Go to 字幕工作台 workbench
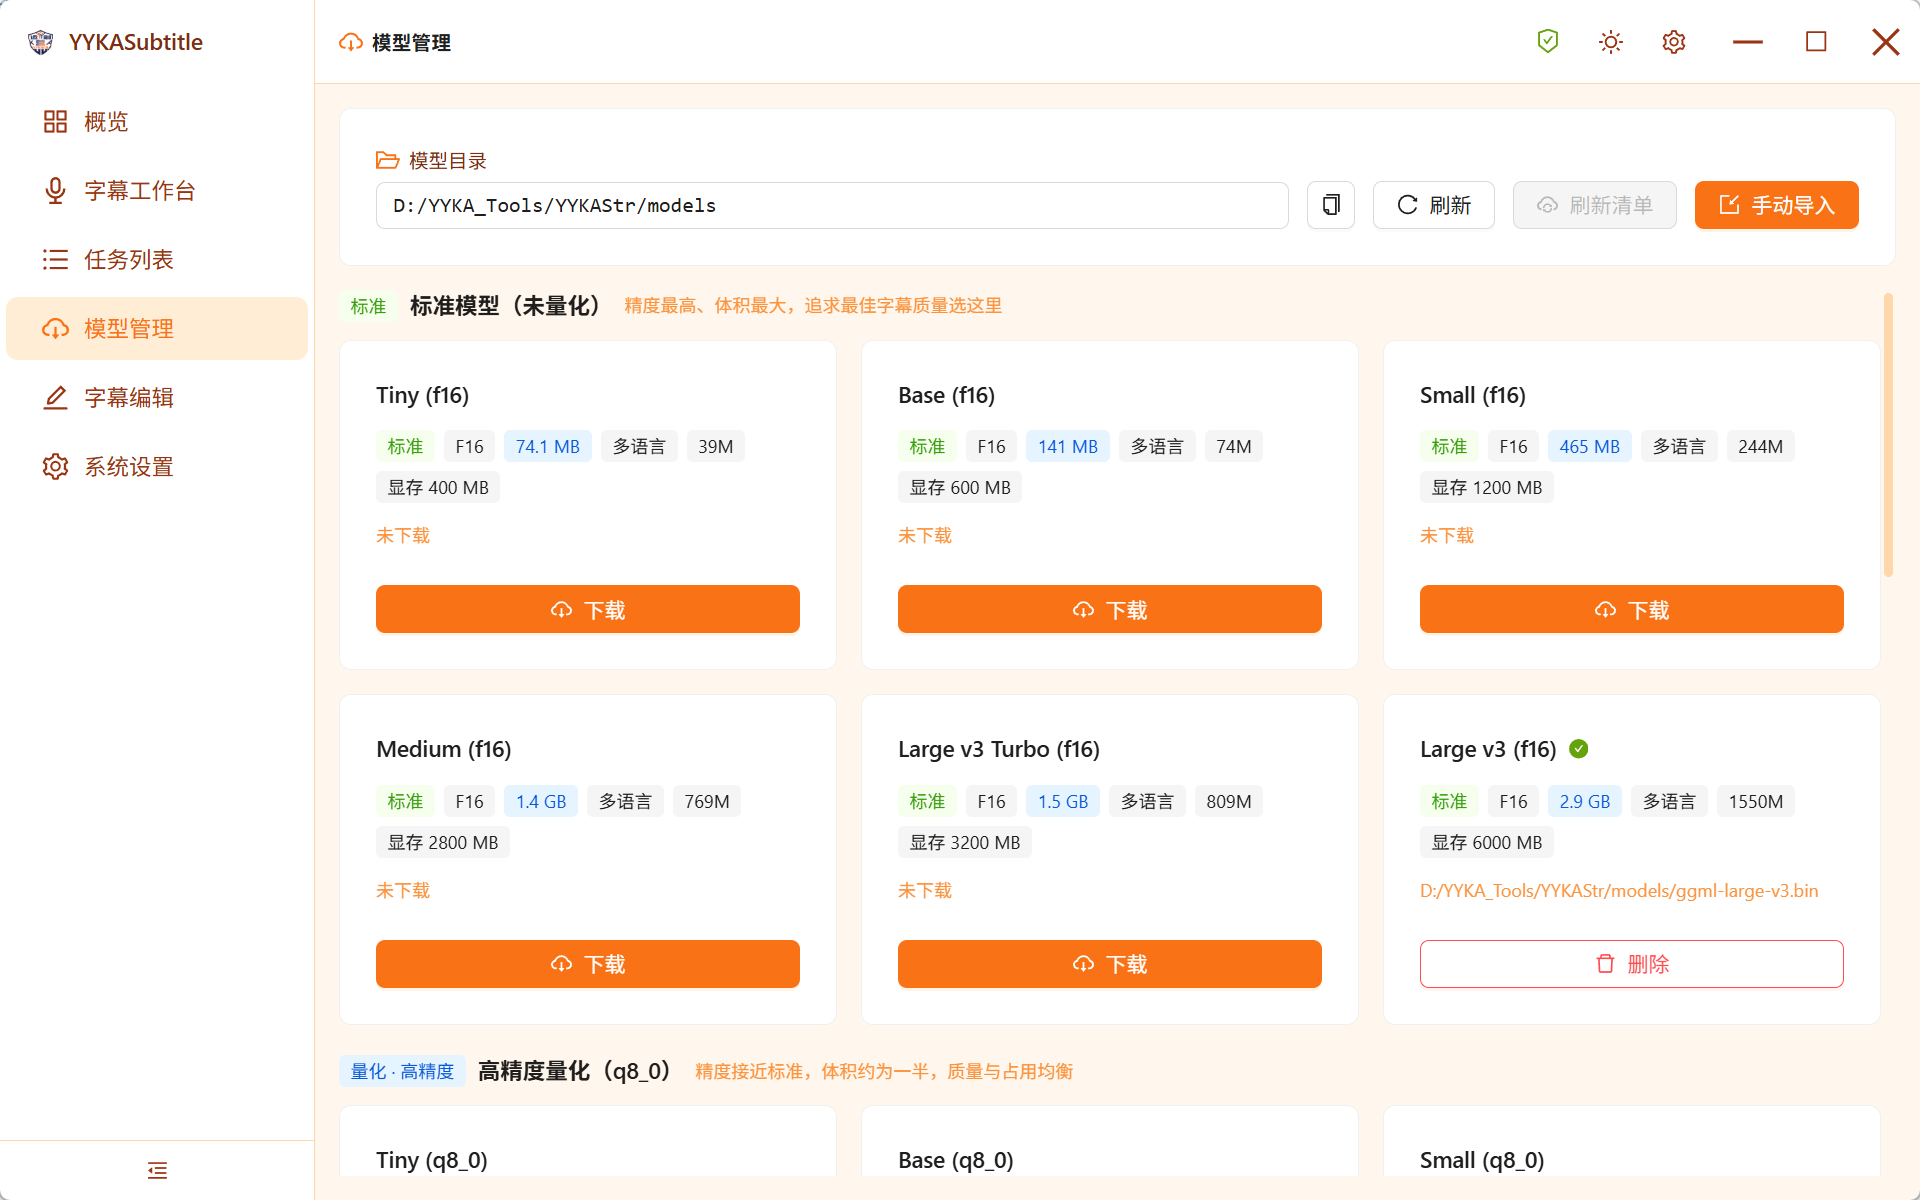 pos(157,191)
